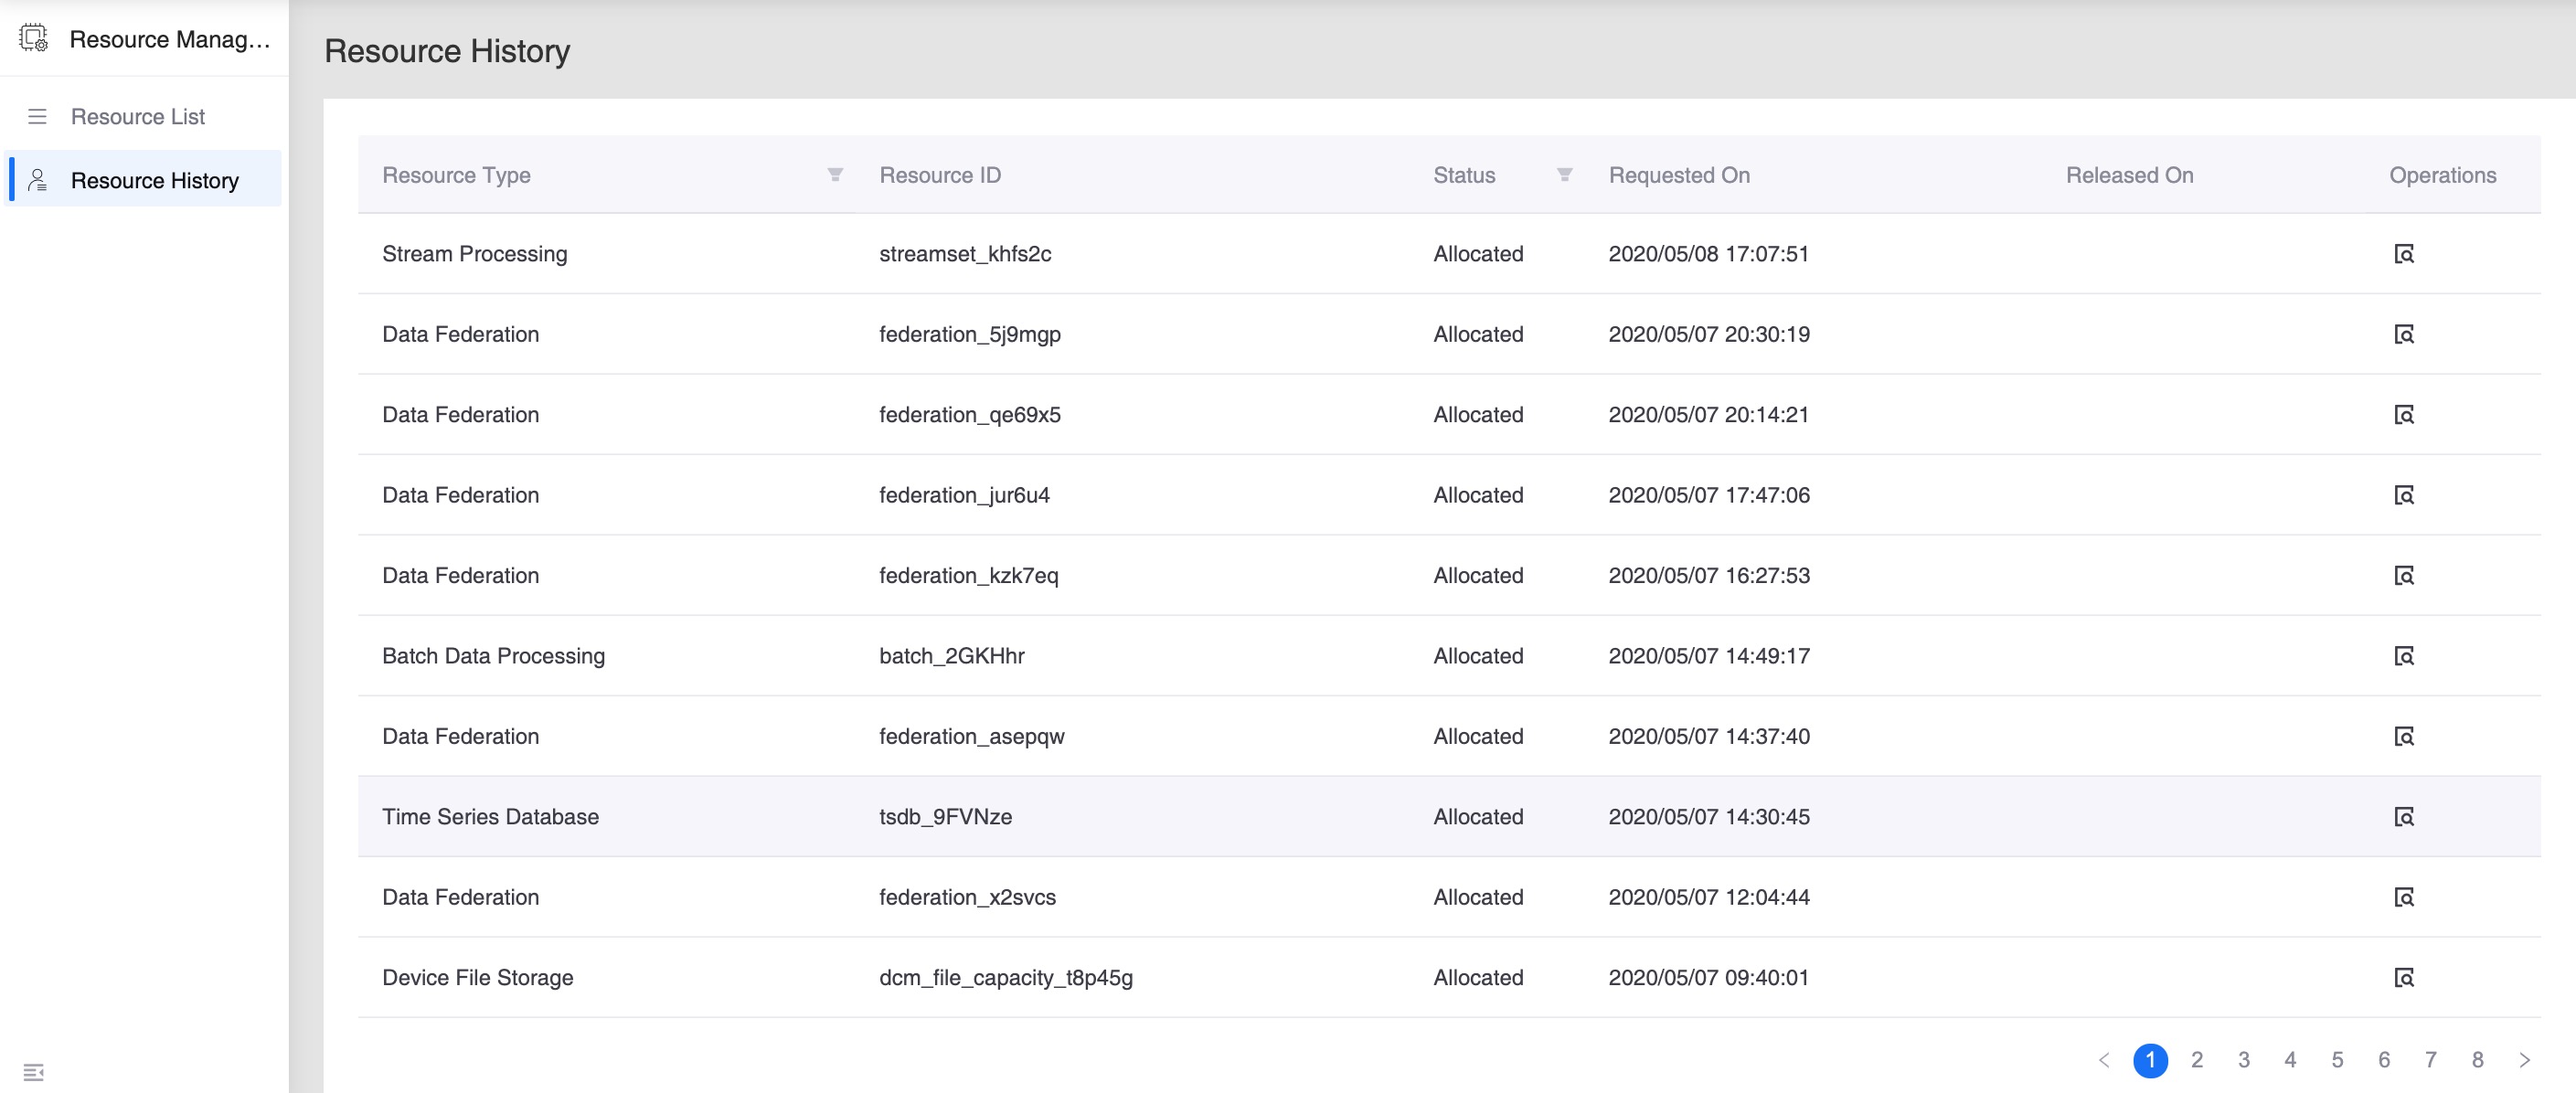Click Allocated status for batch_2GKHhr row

[1478, 656]
